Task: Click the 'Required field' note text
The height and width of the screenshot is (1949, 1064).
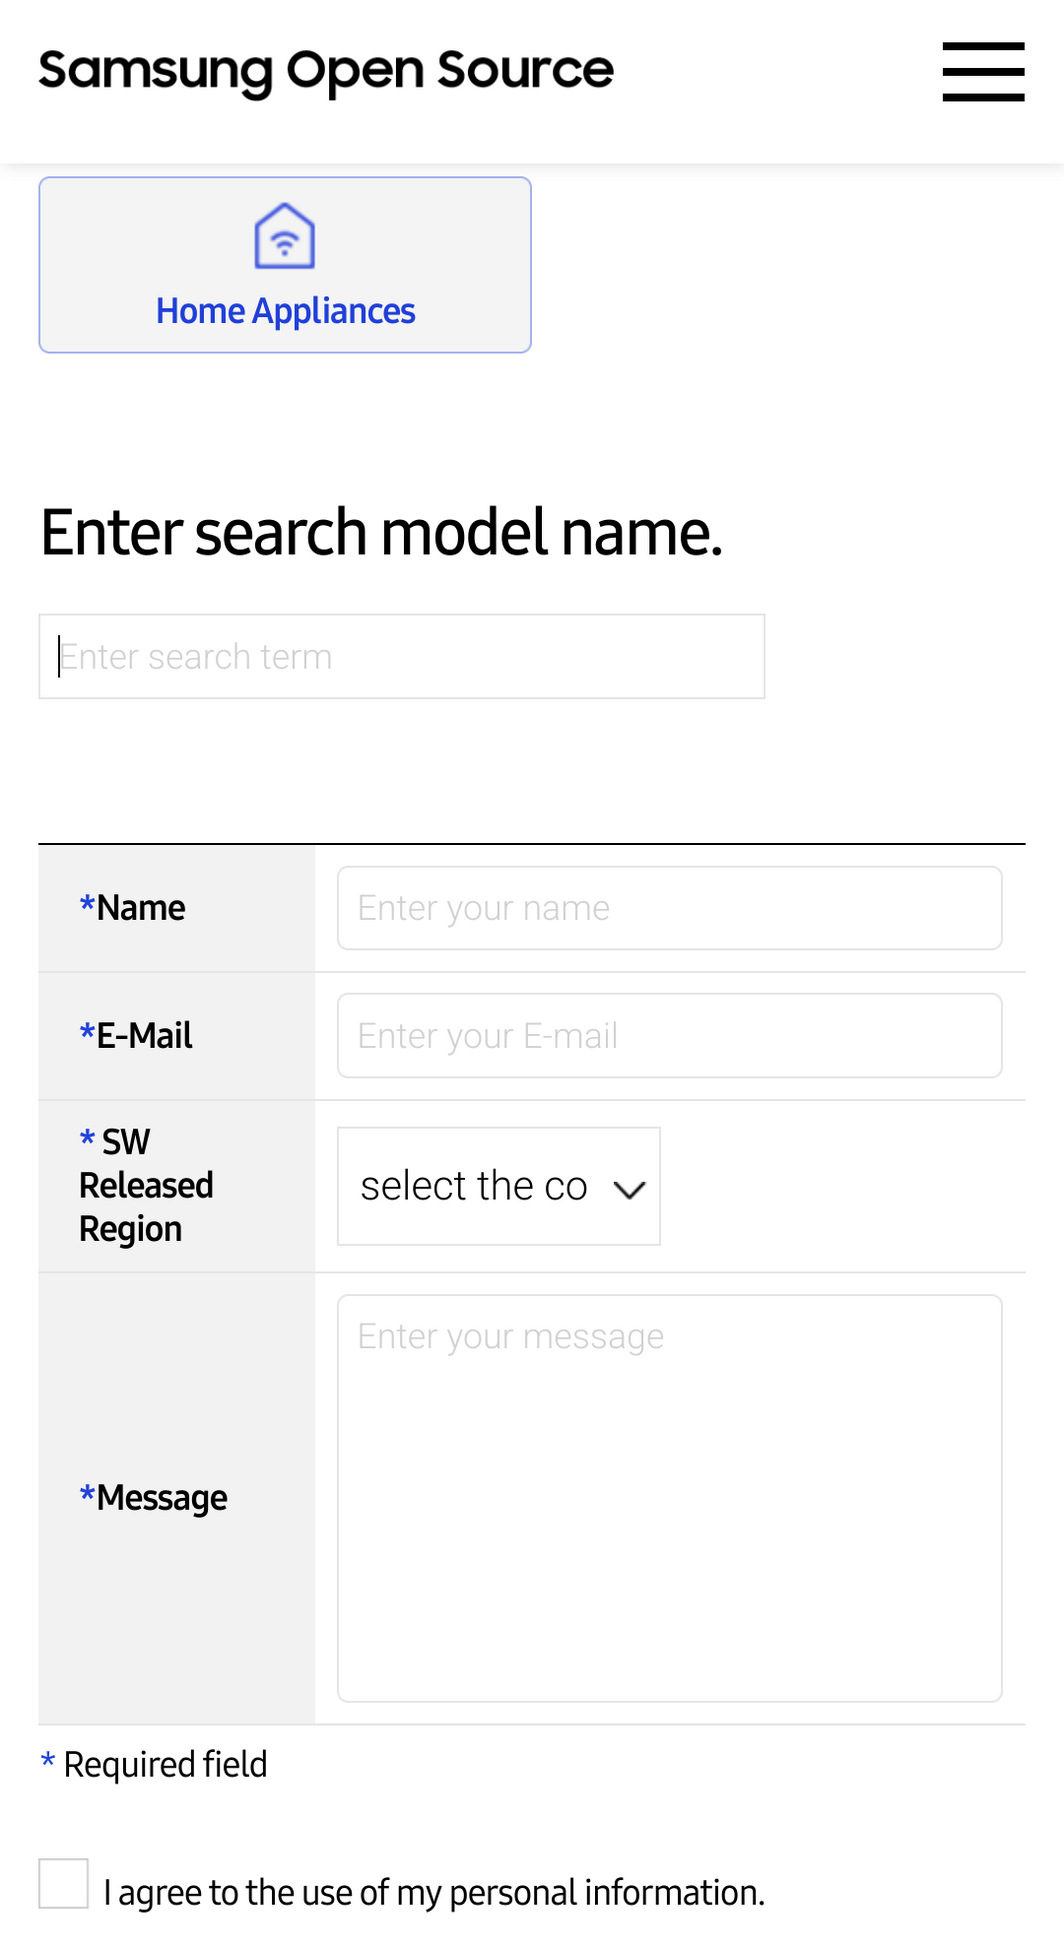Action: tap(165, 1765)
